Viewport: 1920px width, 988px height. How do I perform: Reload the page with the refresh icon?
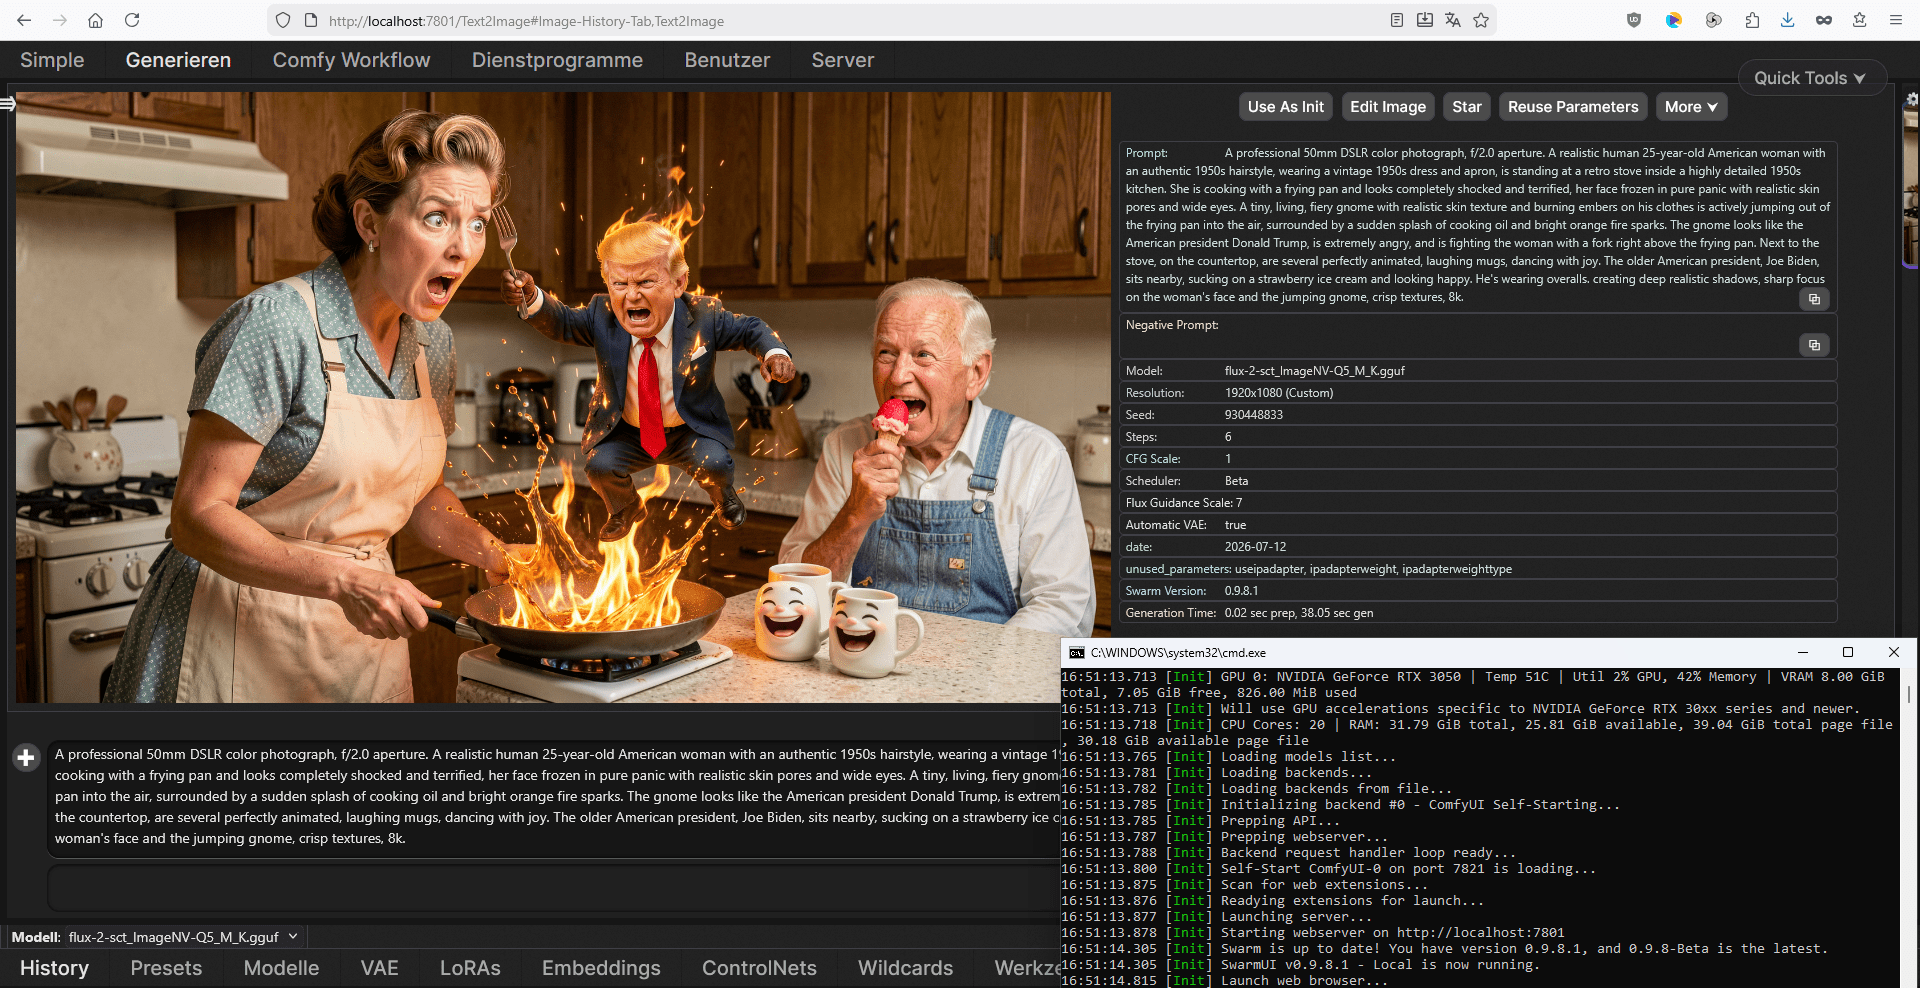click(132, 20)
